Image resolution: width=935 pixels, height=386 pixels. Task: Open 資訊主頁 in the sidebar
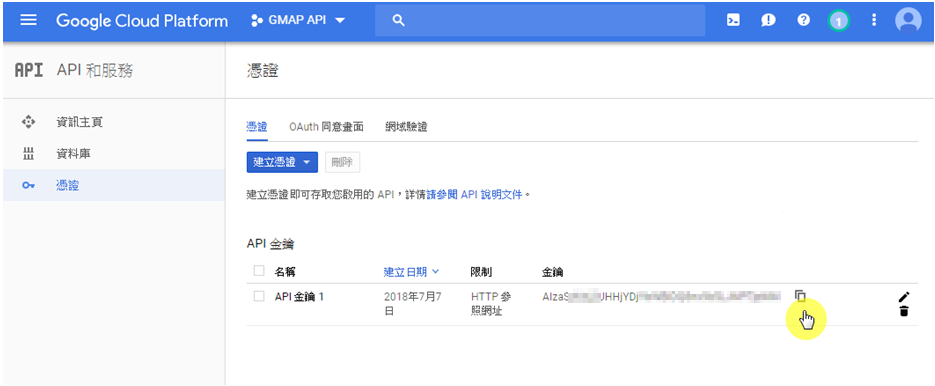[x=79, y=122]
